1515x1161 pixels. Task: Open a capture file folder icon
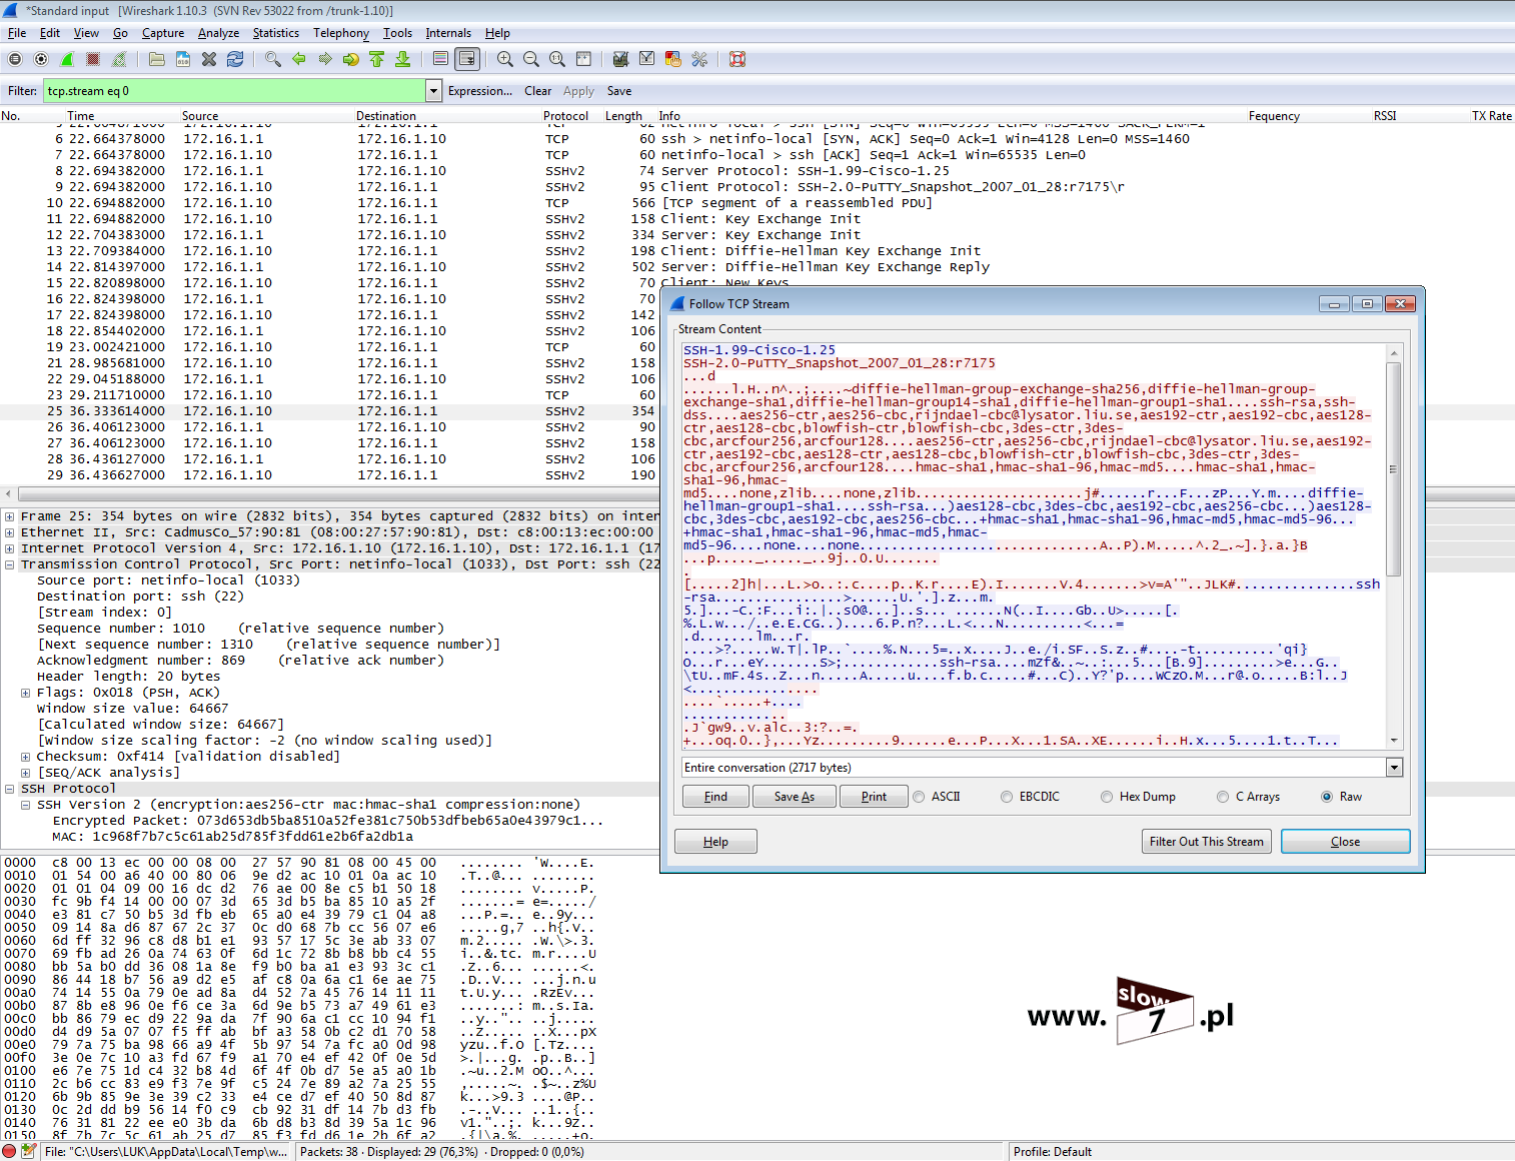(x=157, y=59)
